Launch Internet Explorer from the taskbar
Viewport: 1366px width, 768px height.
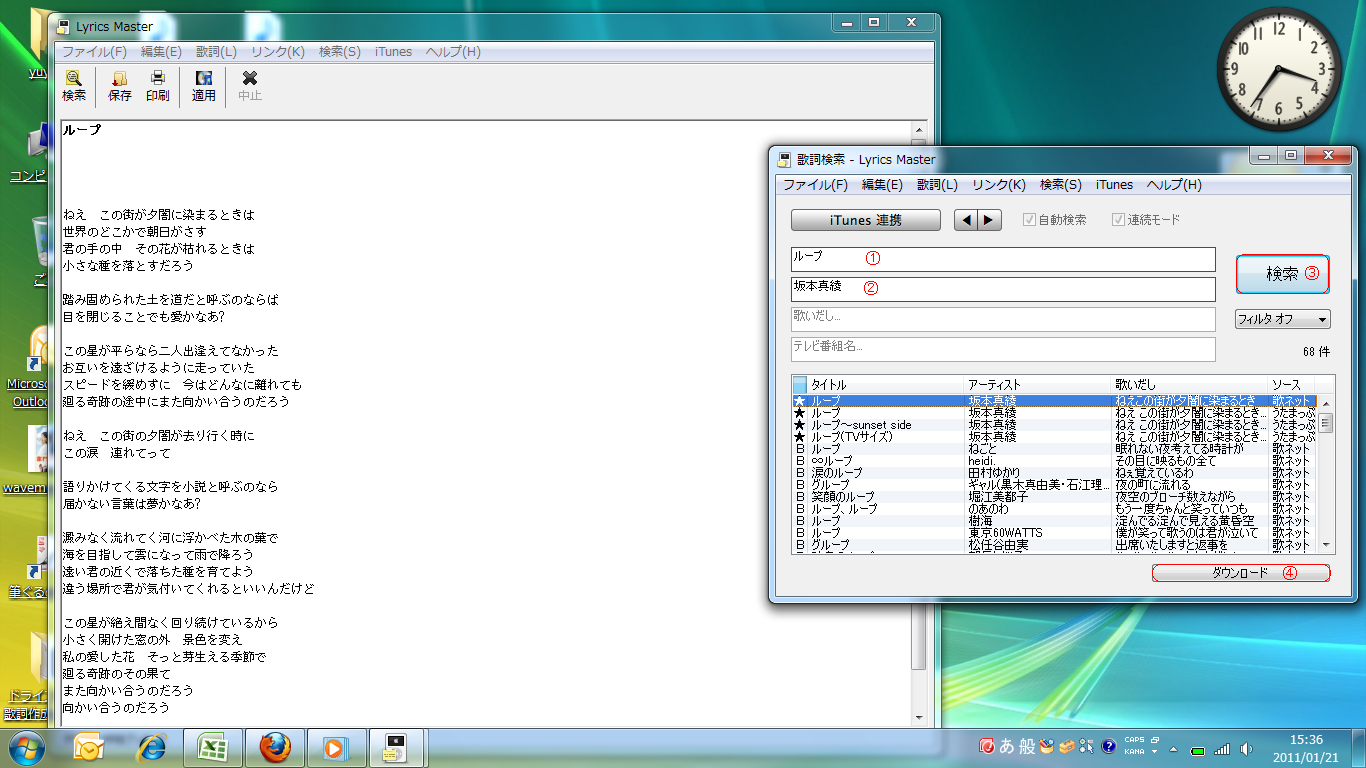[x=152, y=748]
